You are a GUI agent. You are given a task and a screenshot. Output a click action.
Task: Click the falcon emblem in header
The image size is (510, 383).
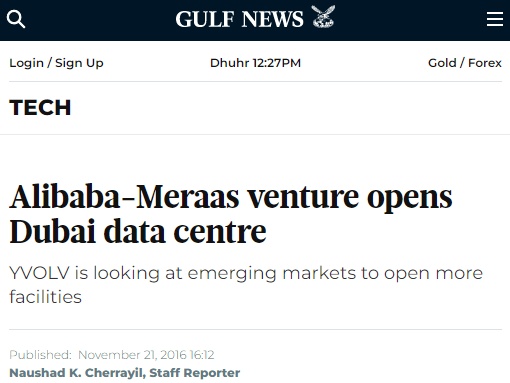(323, 16)
